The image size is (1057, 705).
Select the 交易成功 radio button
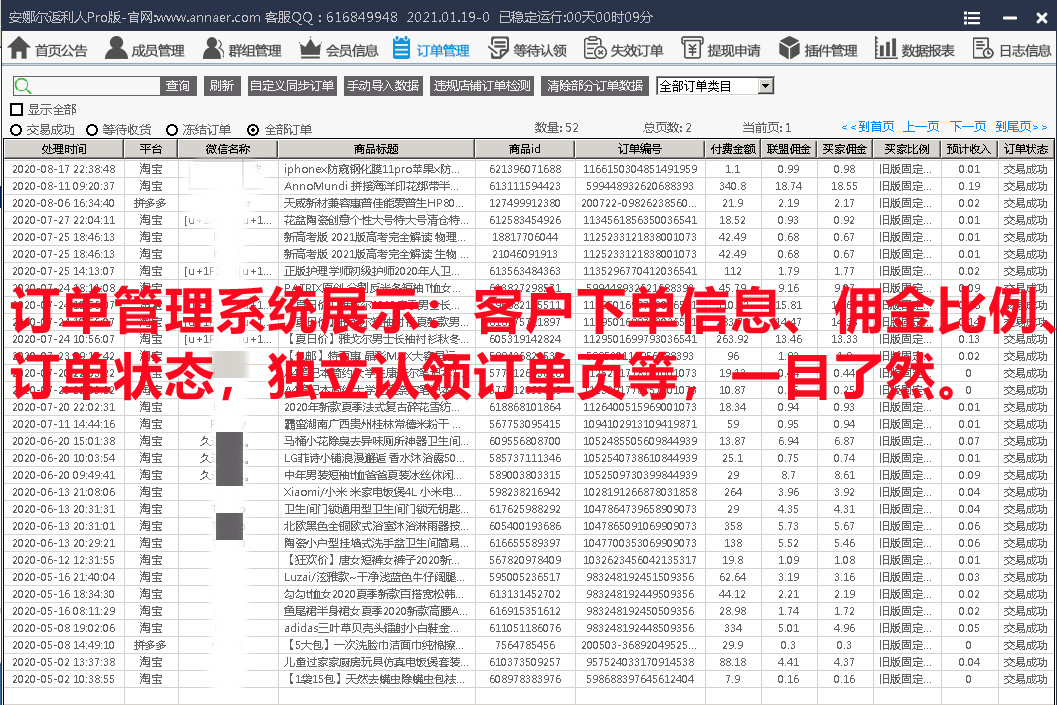(16, 129)
